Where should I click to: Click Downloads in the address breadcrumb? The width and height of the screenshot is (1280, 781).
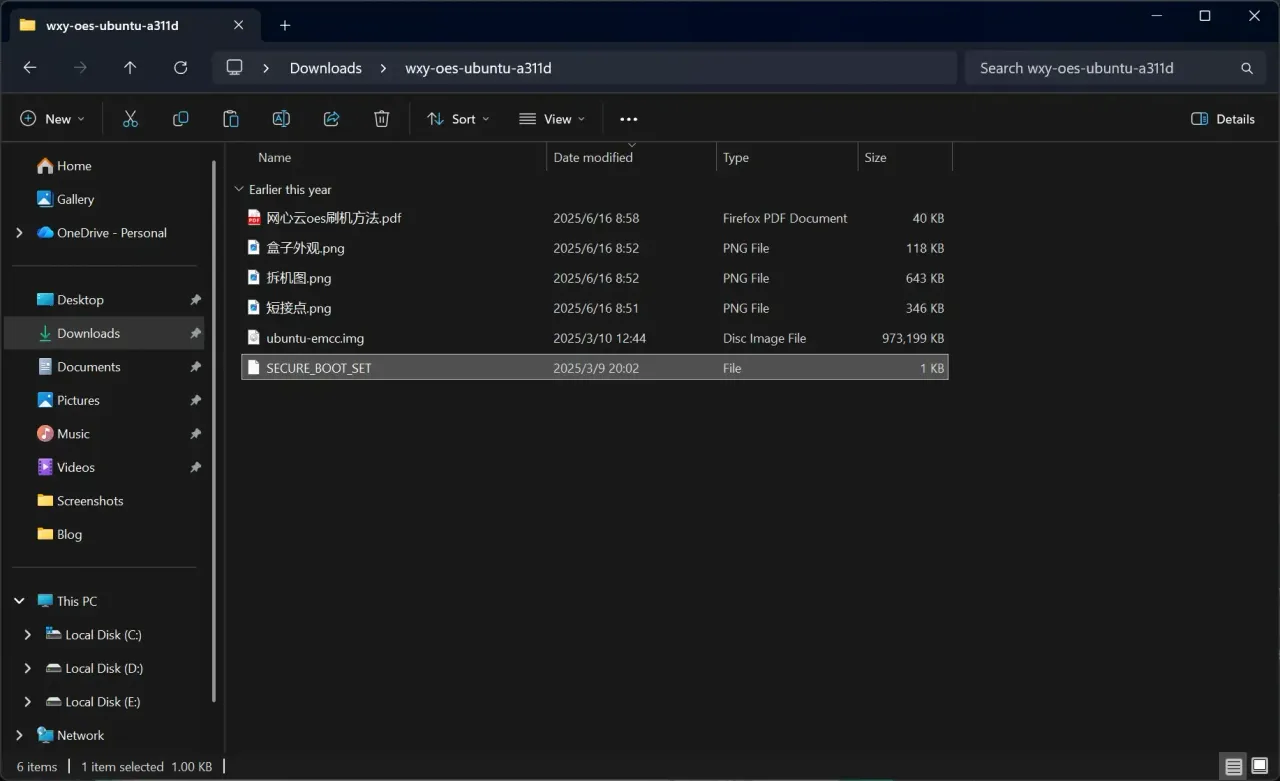point(326,68)
